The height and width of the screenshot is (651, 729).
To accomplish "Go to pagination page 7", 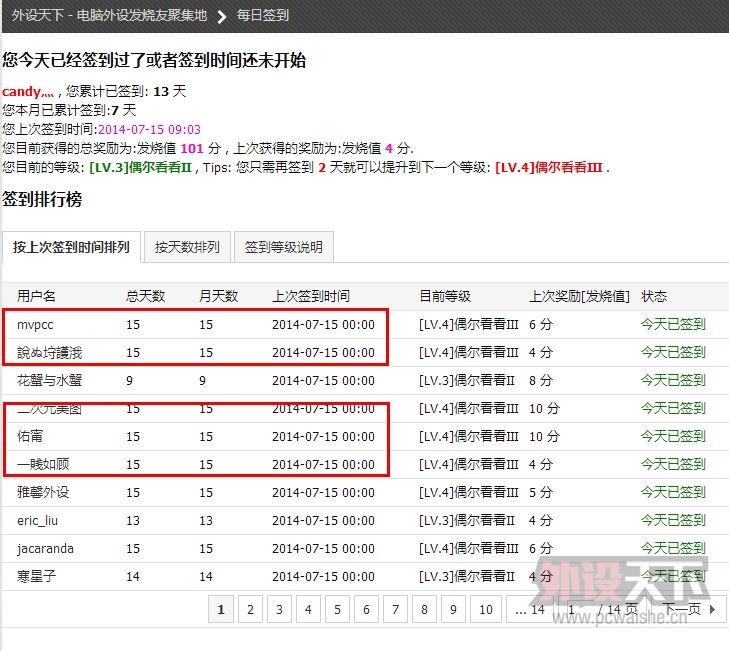I will click(395, 609).
